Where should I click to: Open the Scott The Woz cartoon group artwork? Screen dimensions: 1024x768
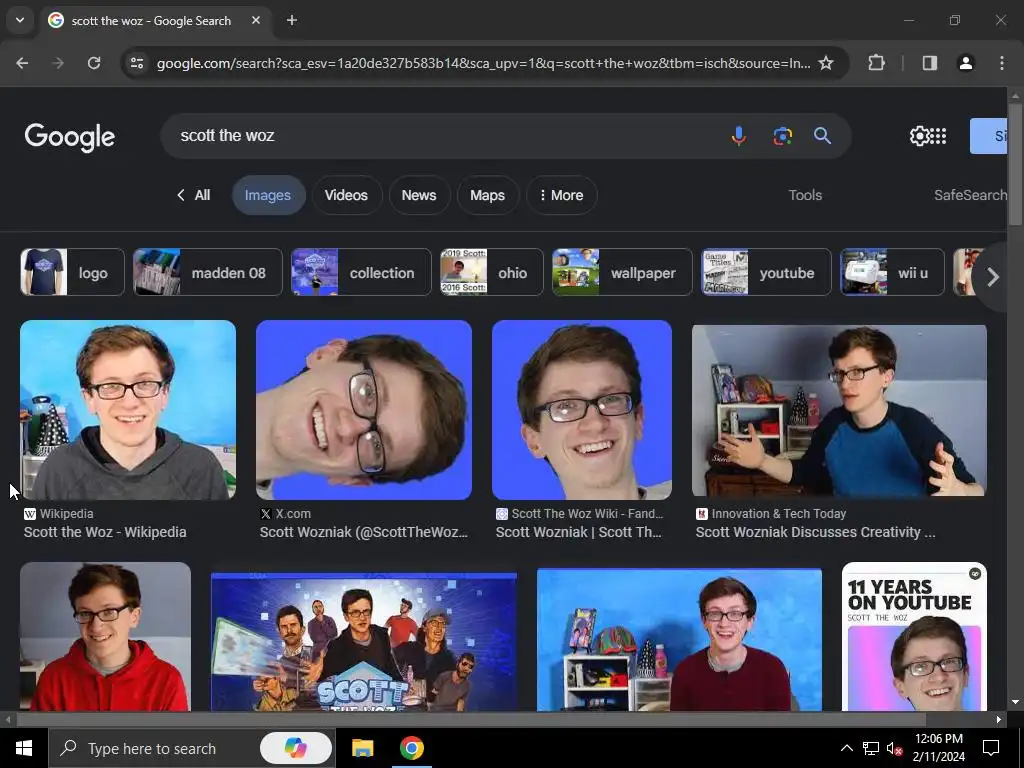[x=364, y=642]
